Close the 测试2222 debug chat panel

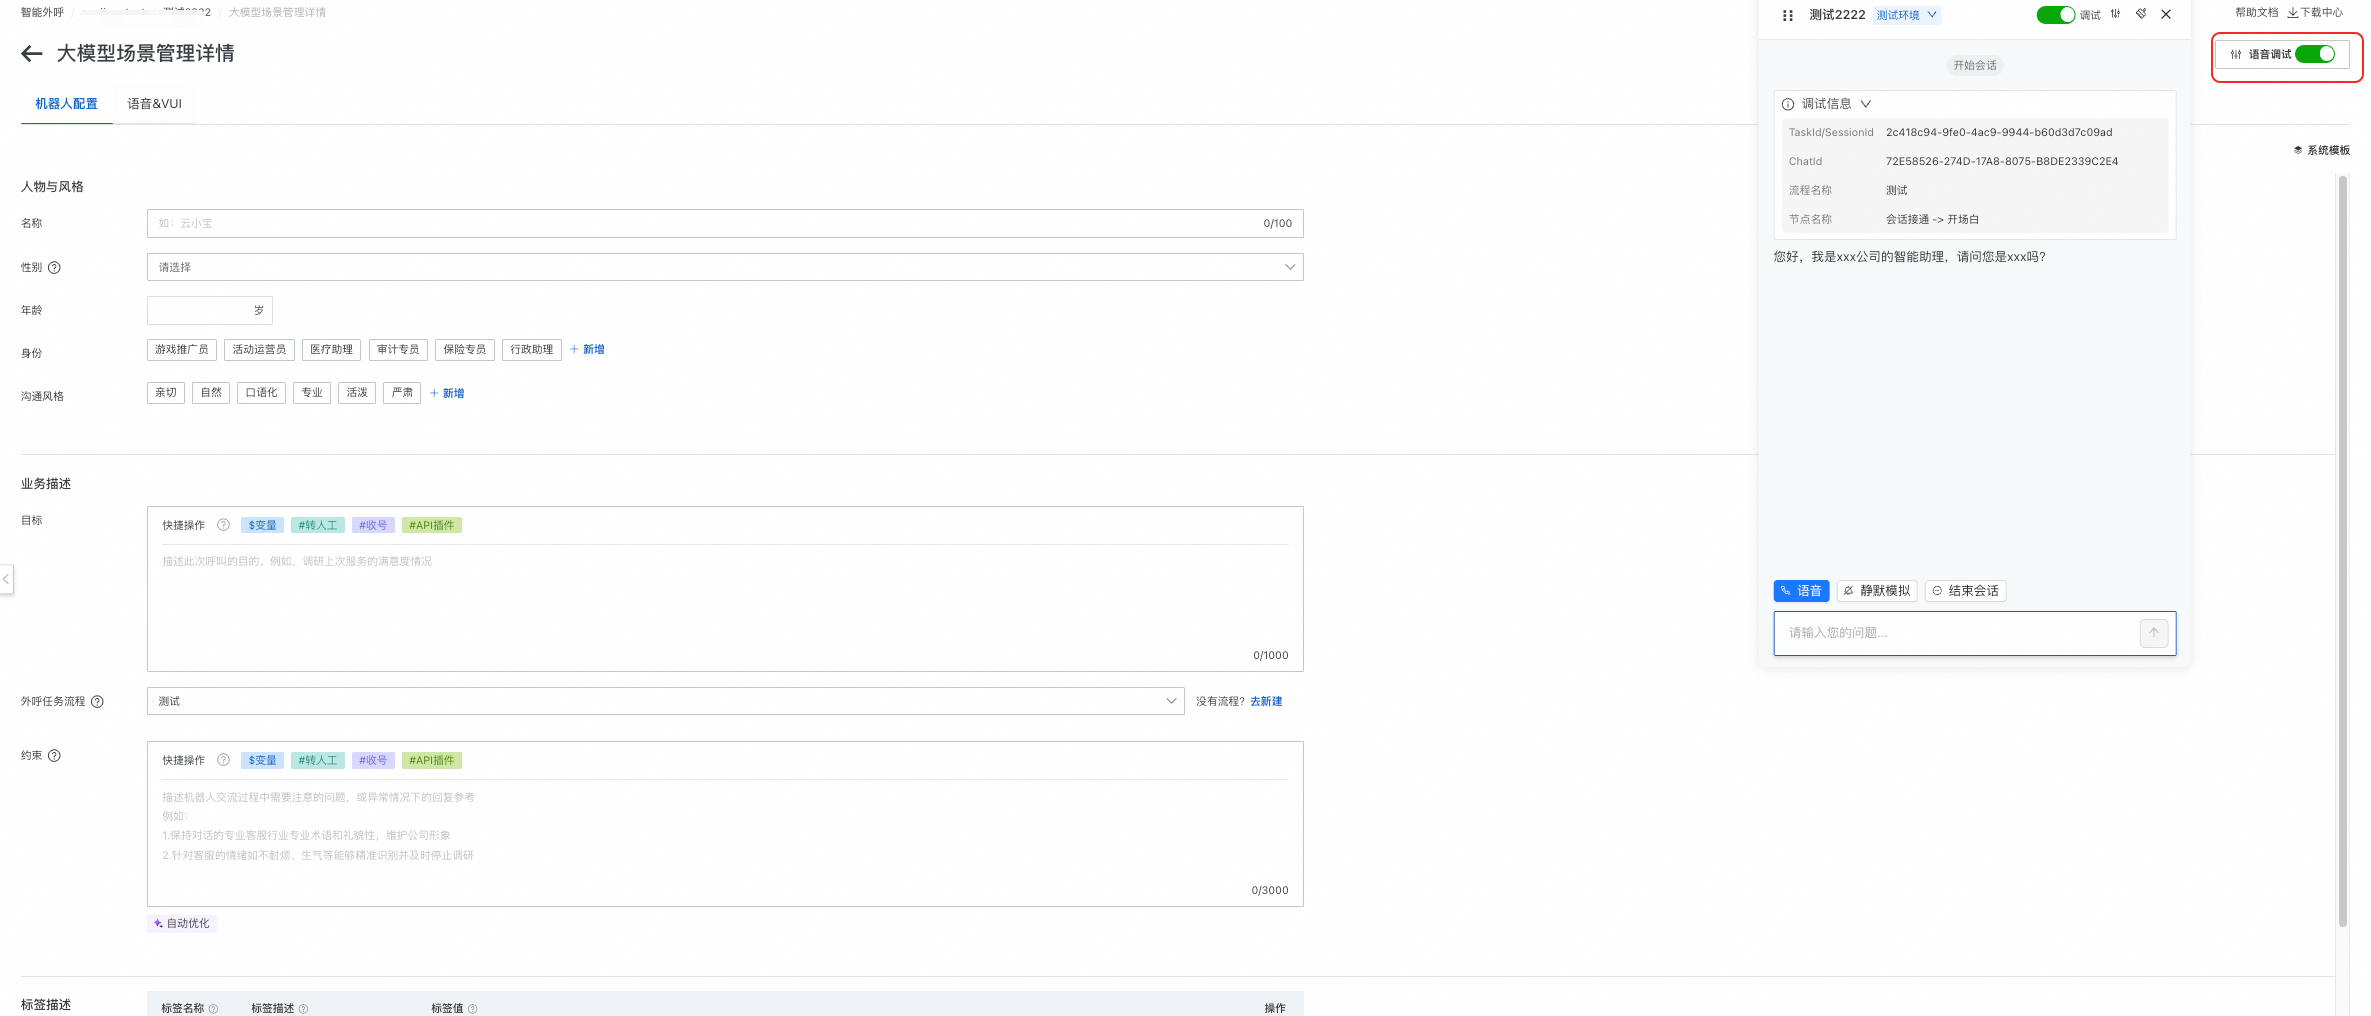point(2166,14)
